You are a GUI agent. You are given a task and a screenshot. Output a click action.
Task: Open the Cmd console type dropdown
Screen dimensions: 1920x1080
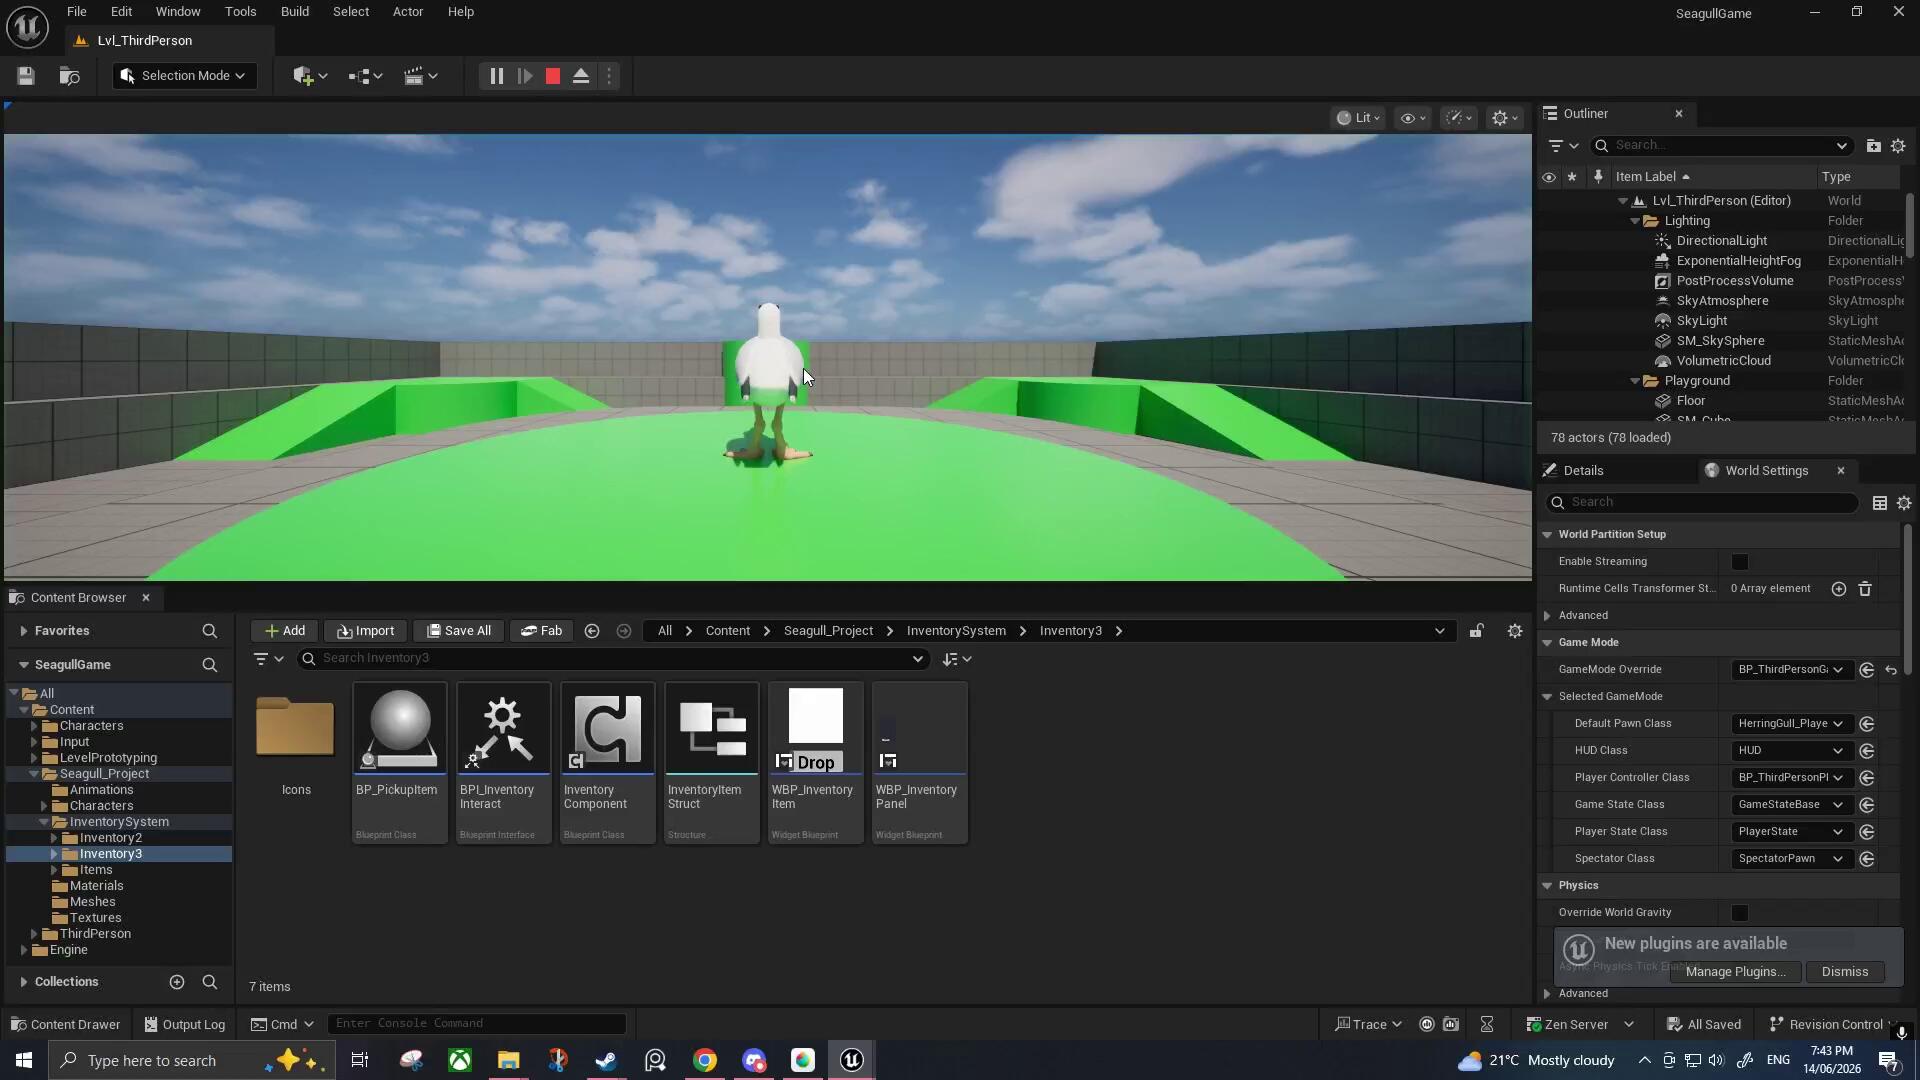[x=283, y=1024]
